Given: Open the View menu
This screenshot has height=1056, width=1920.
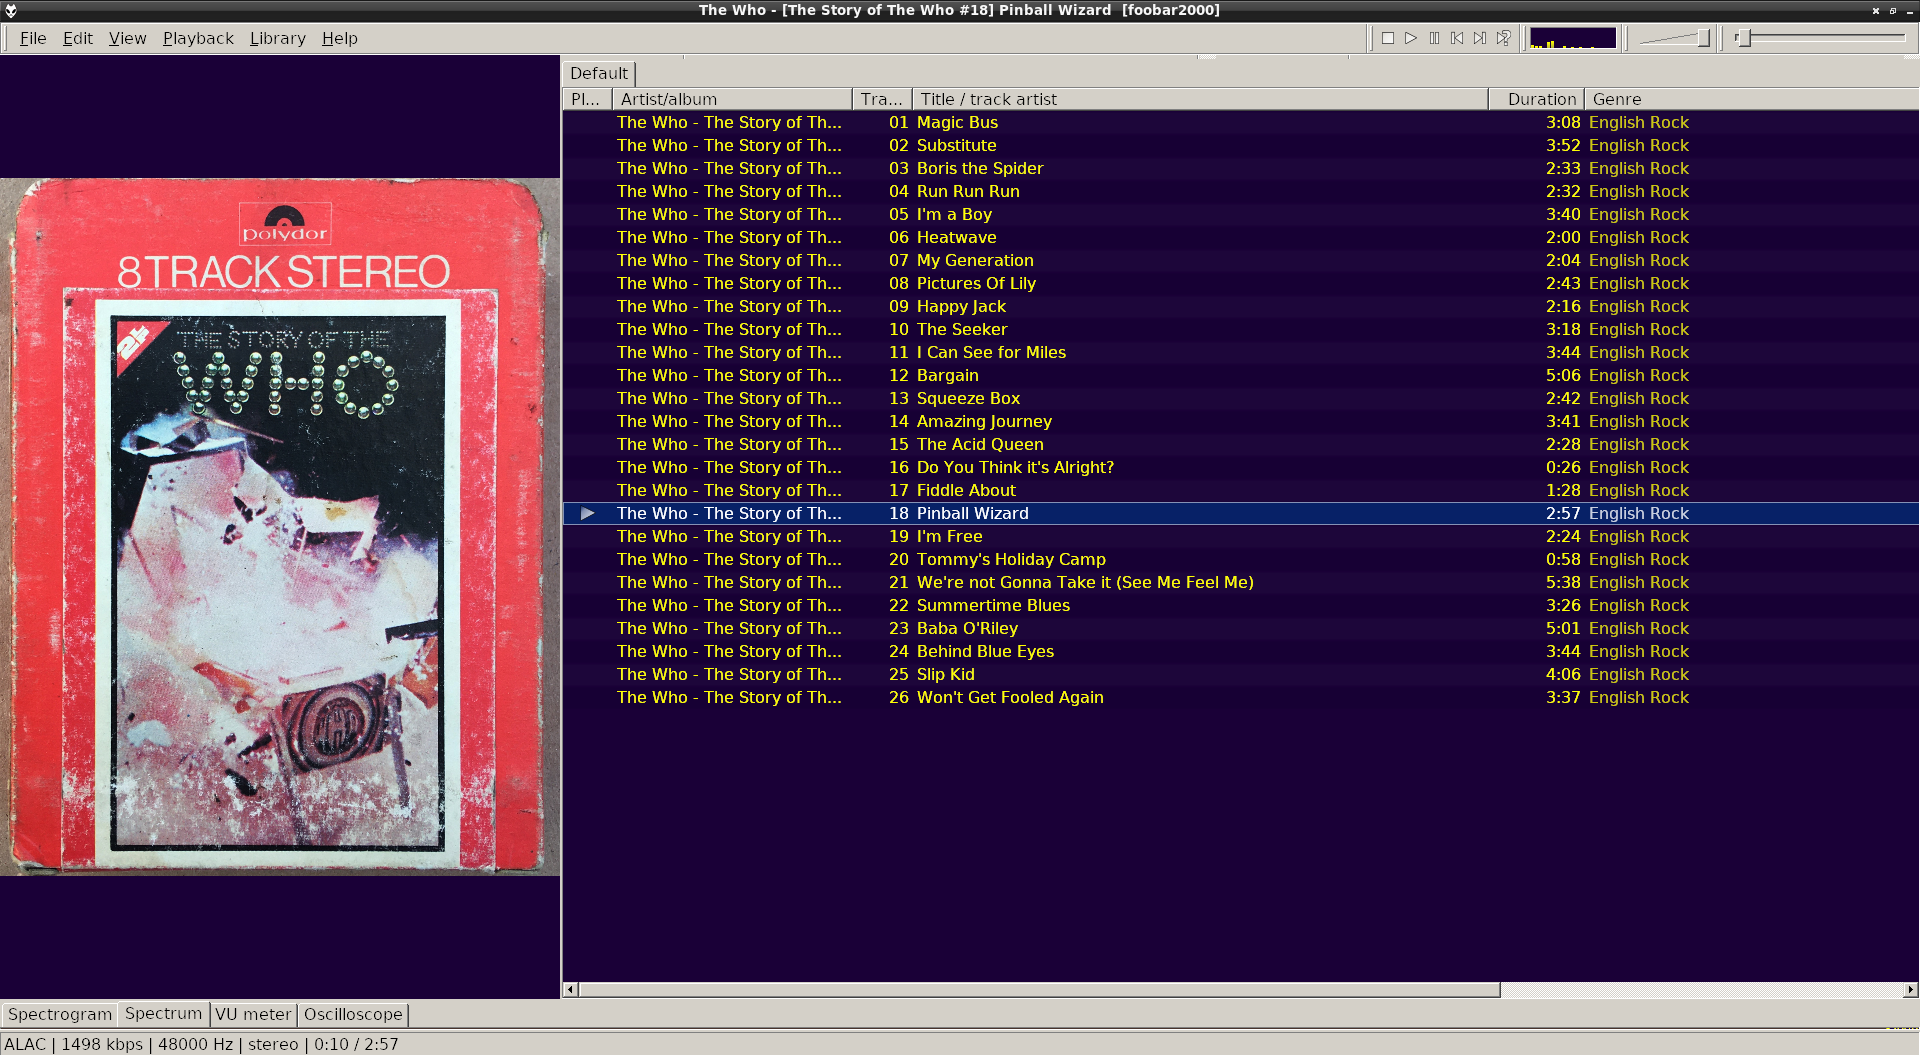Looking at the screenshot, I should (127, 38).
